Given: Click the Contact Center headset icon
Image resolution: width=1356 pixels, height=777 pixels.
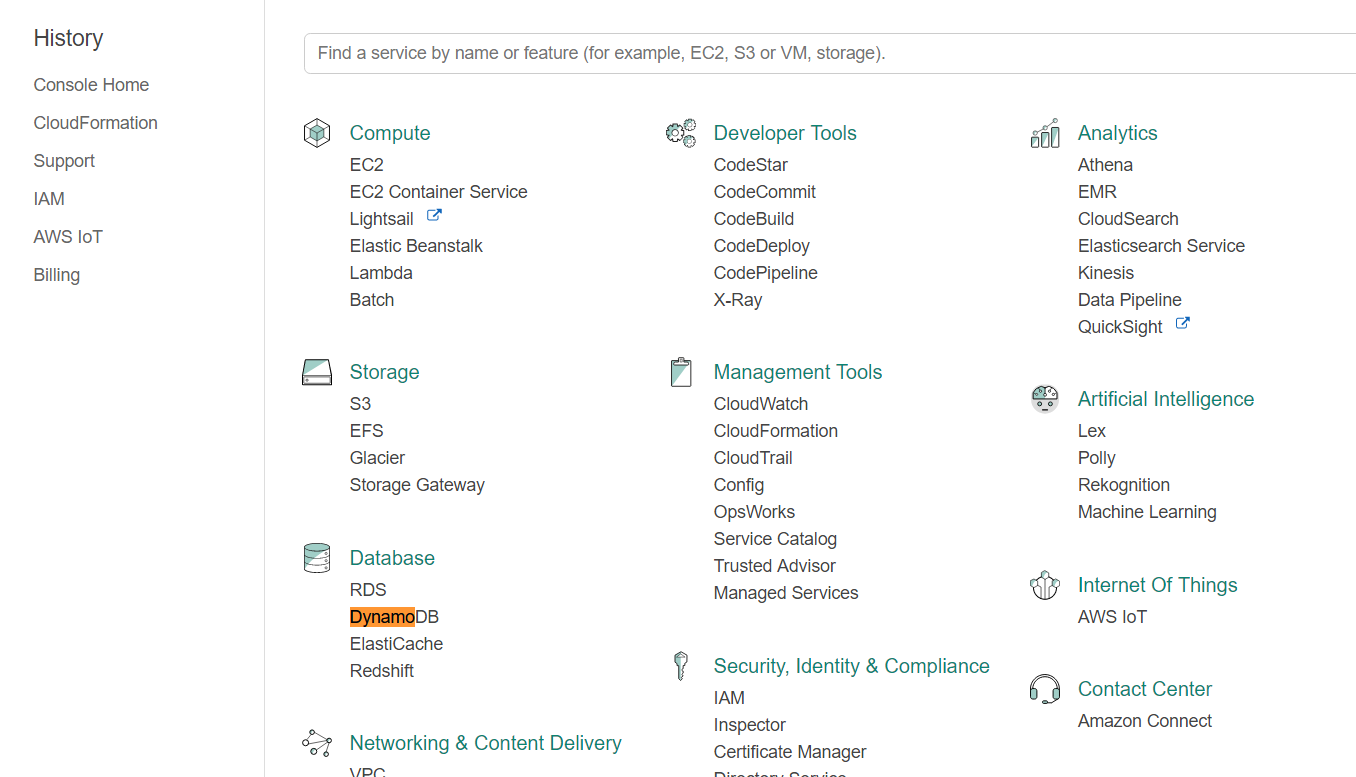Looking at the screenshot, I should coord(1045,689).
